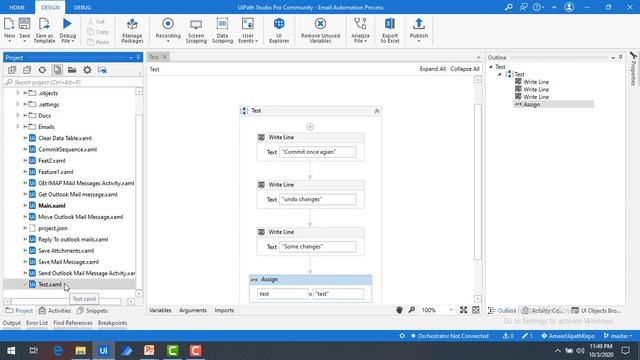
Task: Select Feature1.xaml in the Project tree
Action: [x=56, y=172]
